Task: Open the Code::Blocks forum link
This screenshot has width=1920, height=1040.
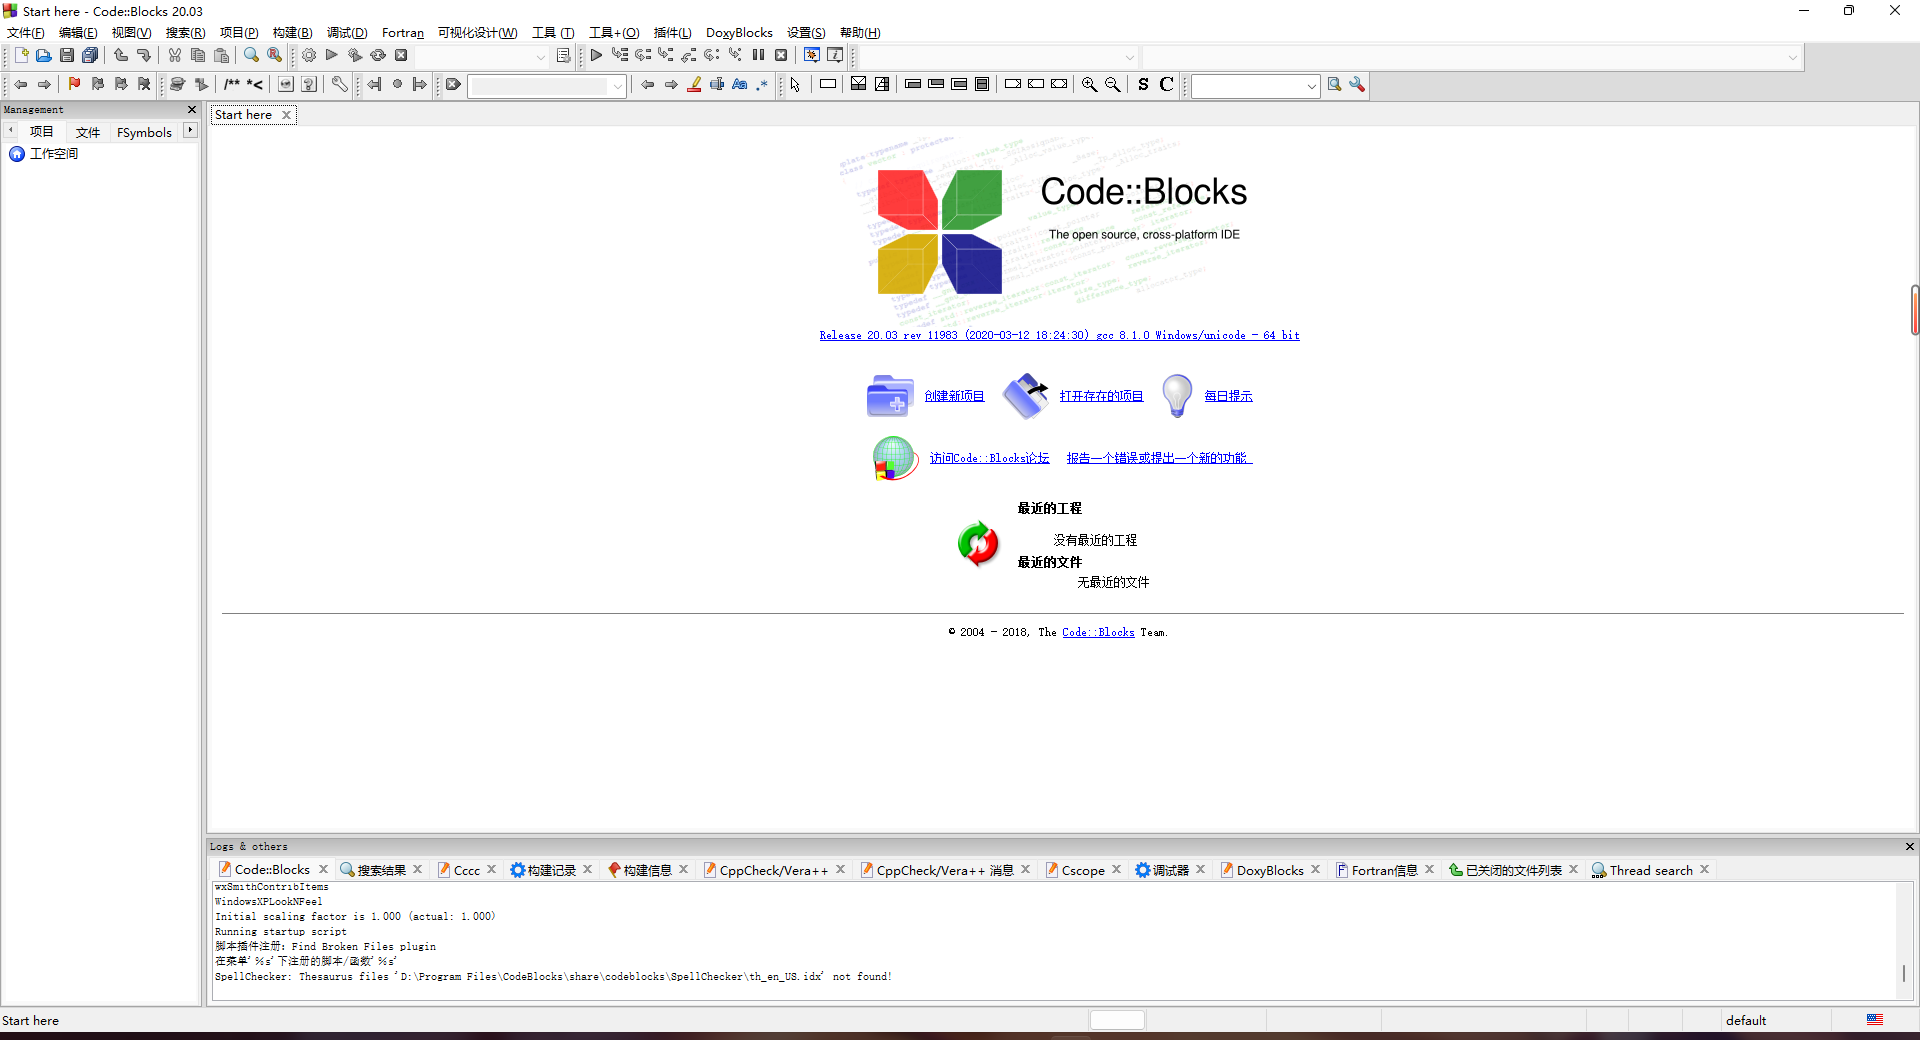Action: [x=989, y=458]
